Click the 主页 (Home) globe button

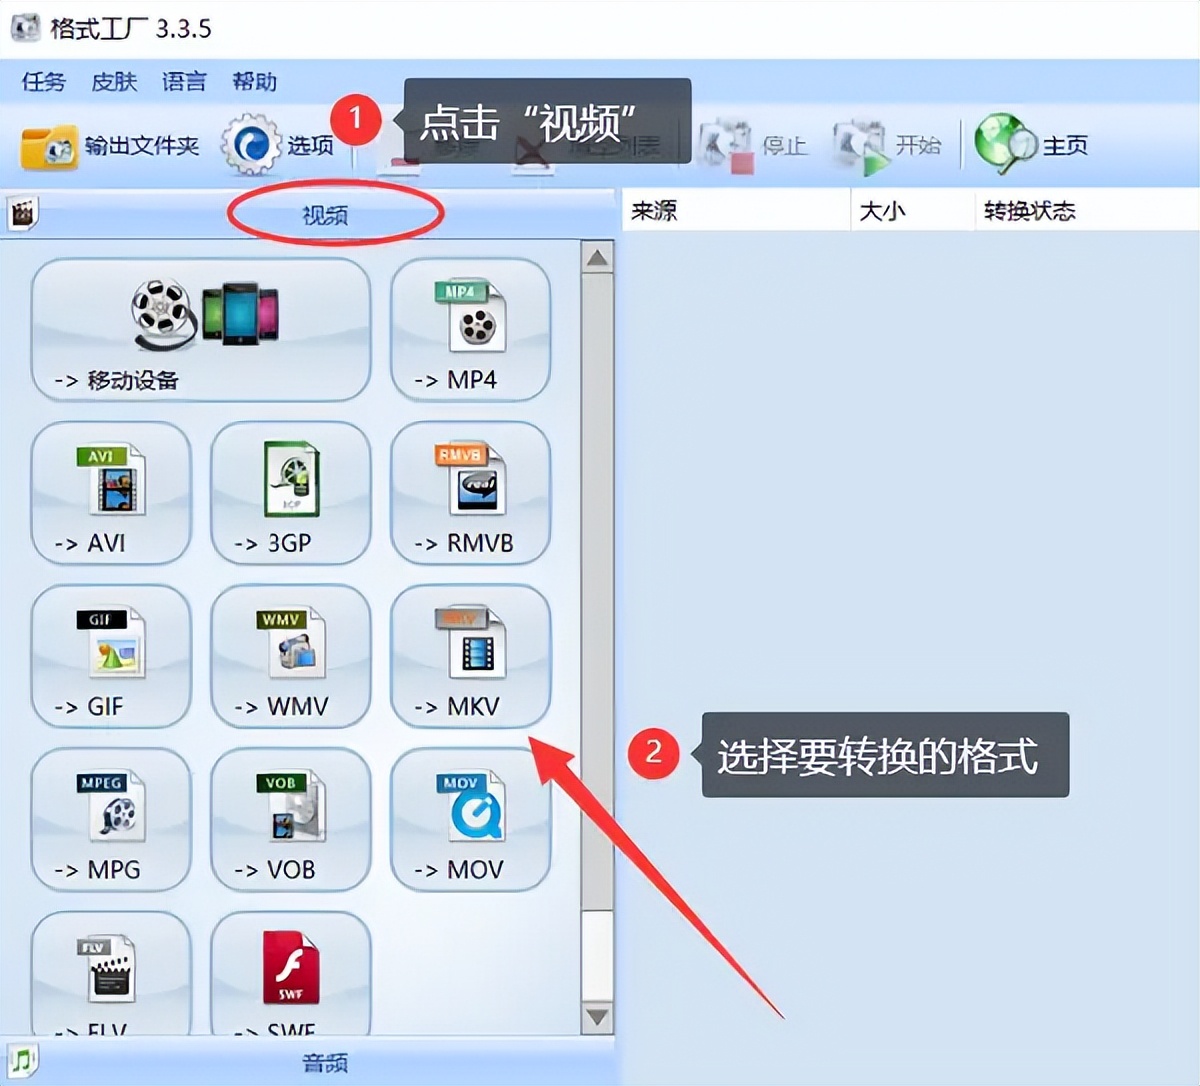point(1032,146)
